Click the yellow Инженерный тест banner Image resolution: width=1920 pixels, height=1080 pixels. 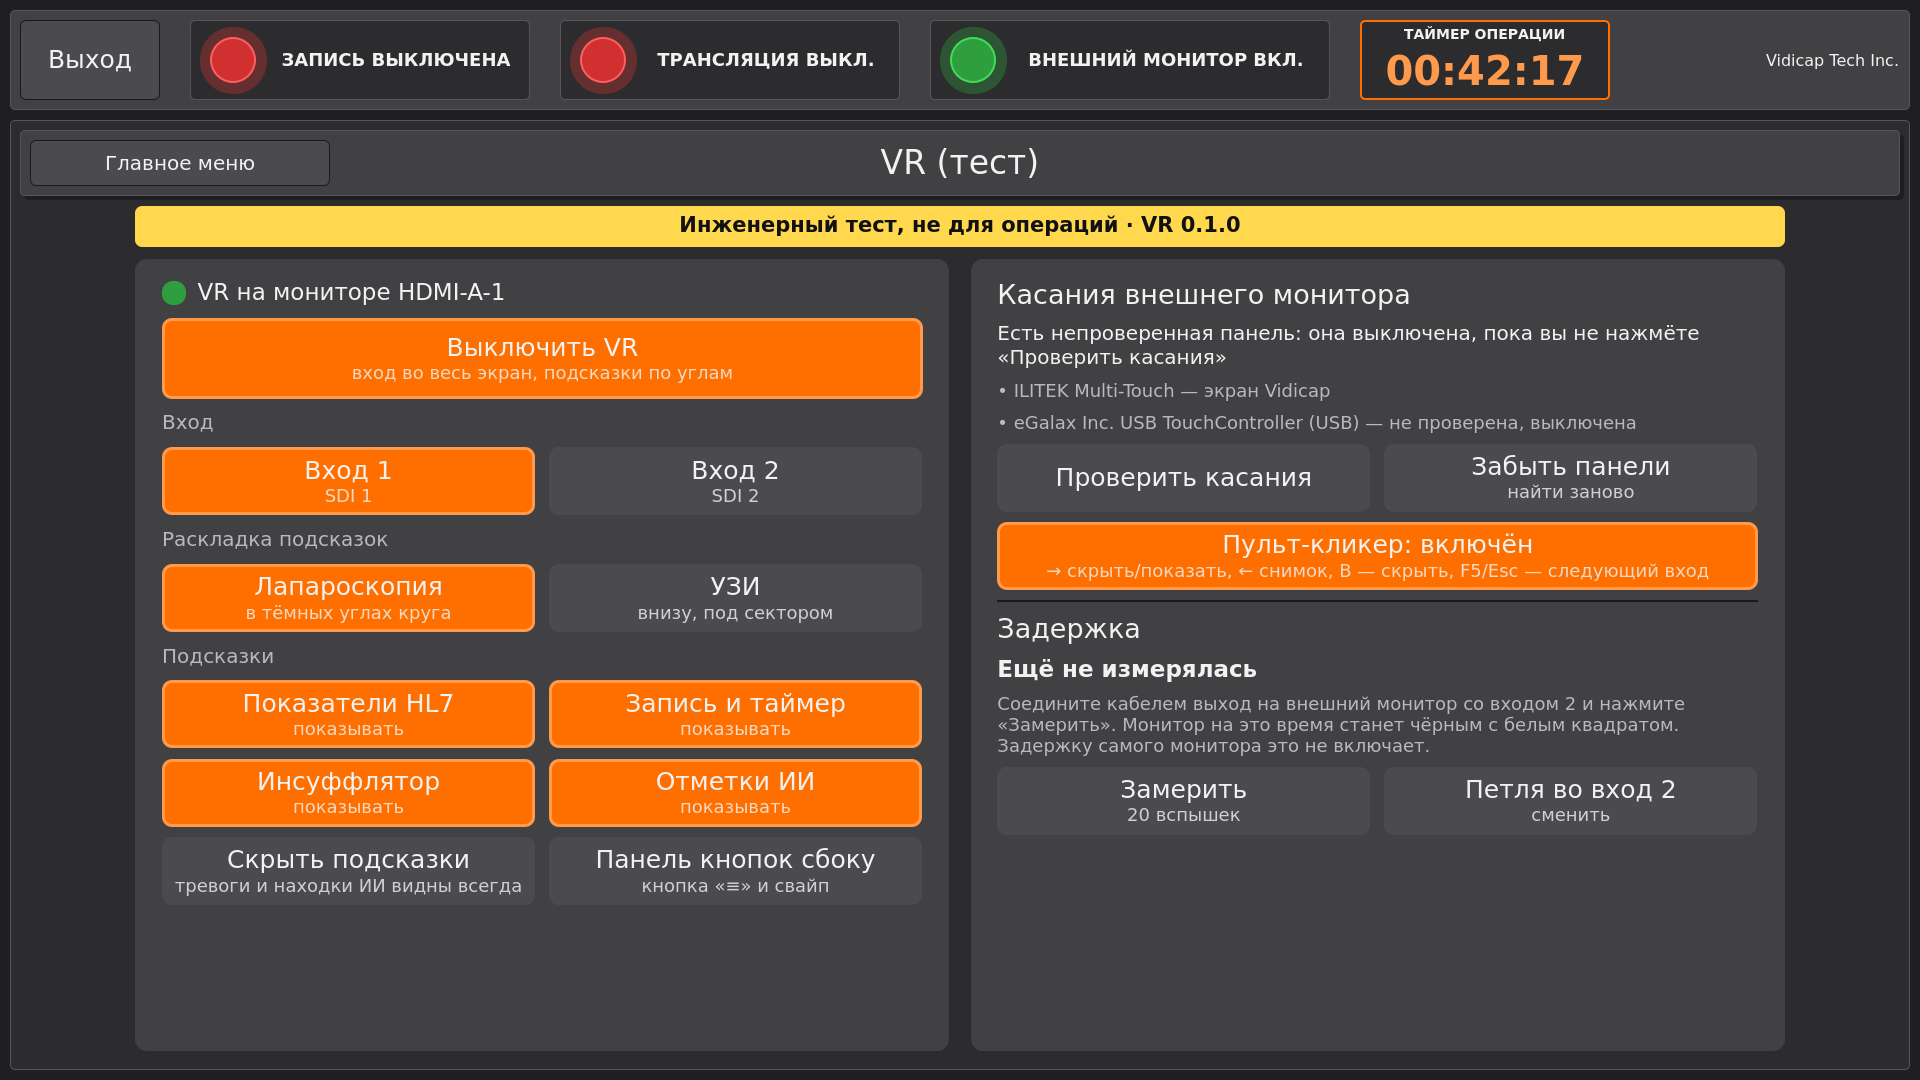click(960, 226)
